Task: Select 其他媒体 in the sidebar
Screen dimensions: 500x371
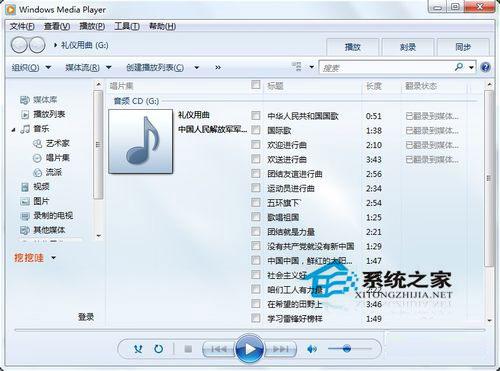Action: click(49, 230)
